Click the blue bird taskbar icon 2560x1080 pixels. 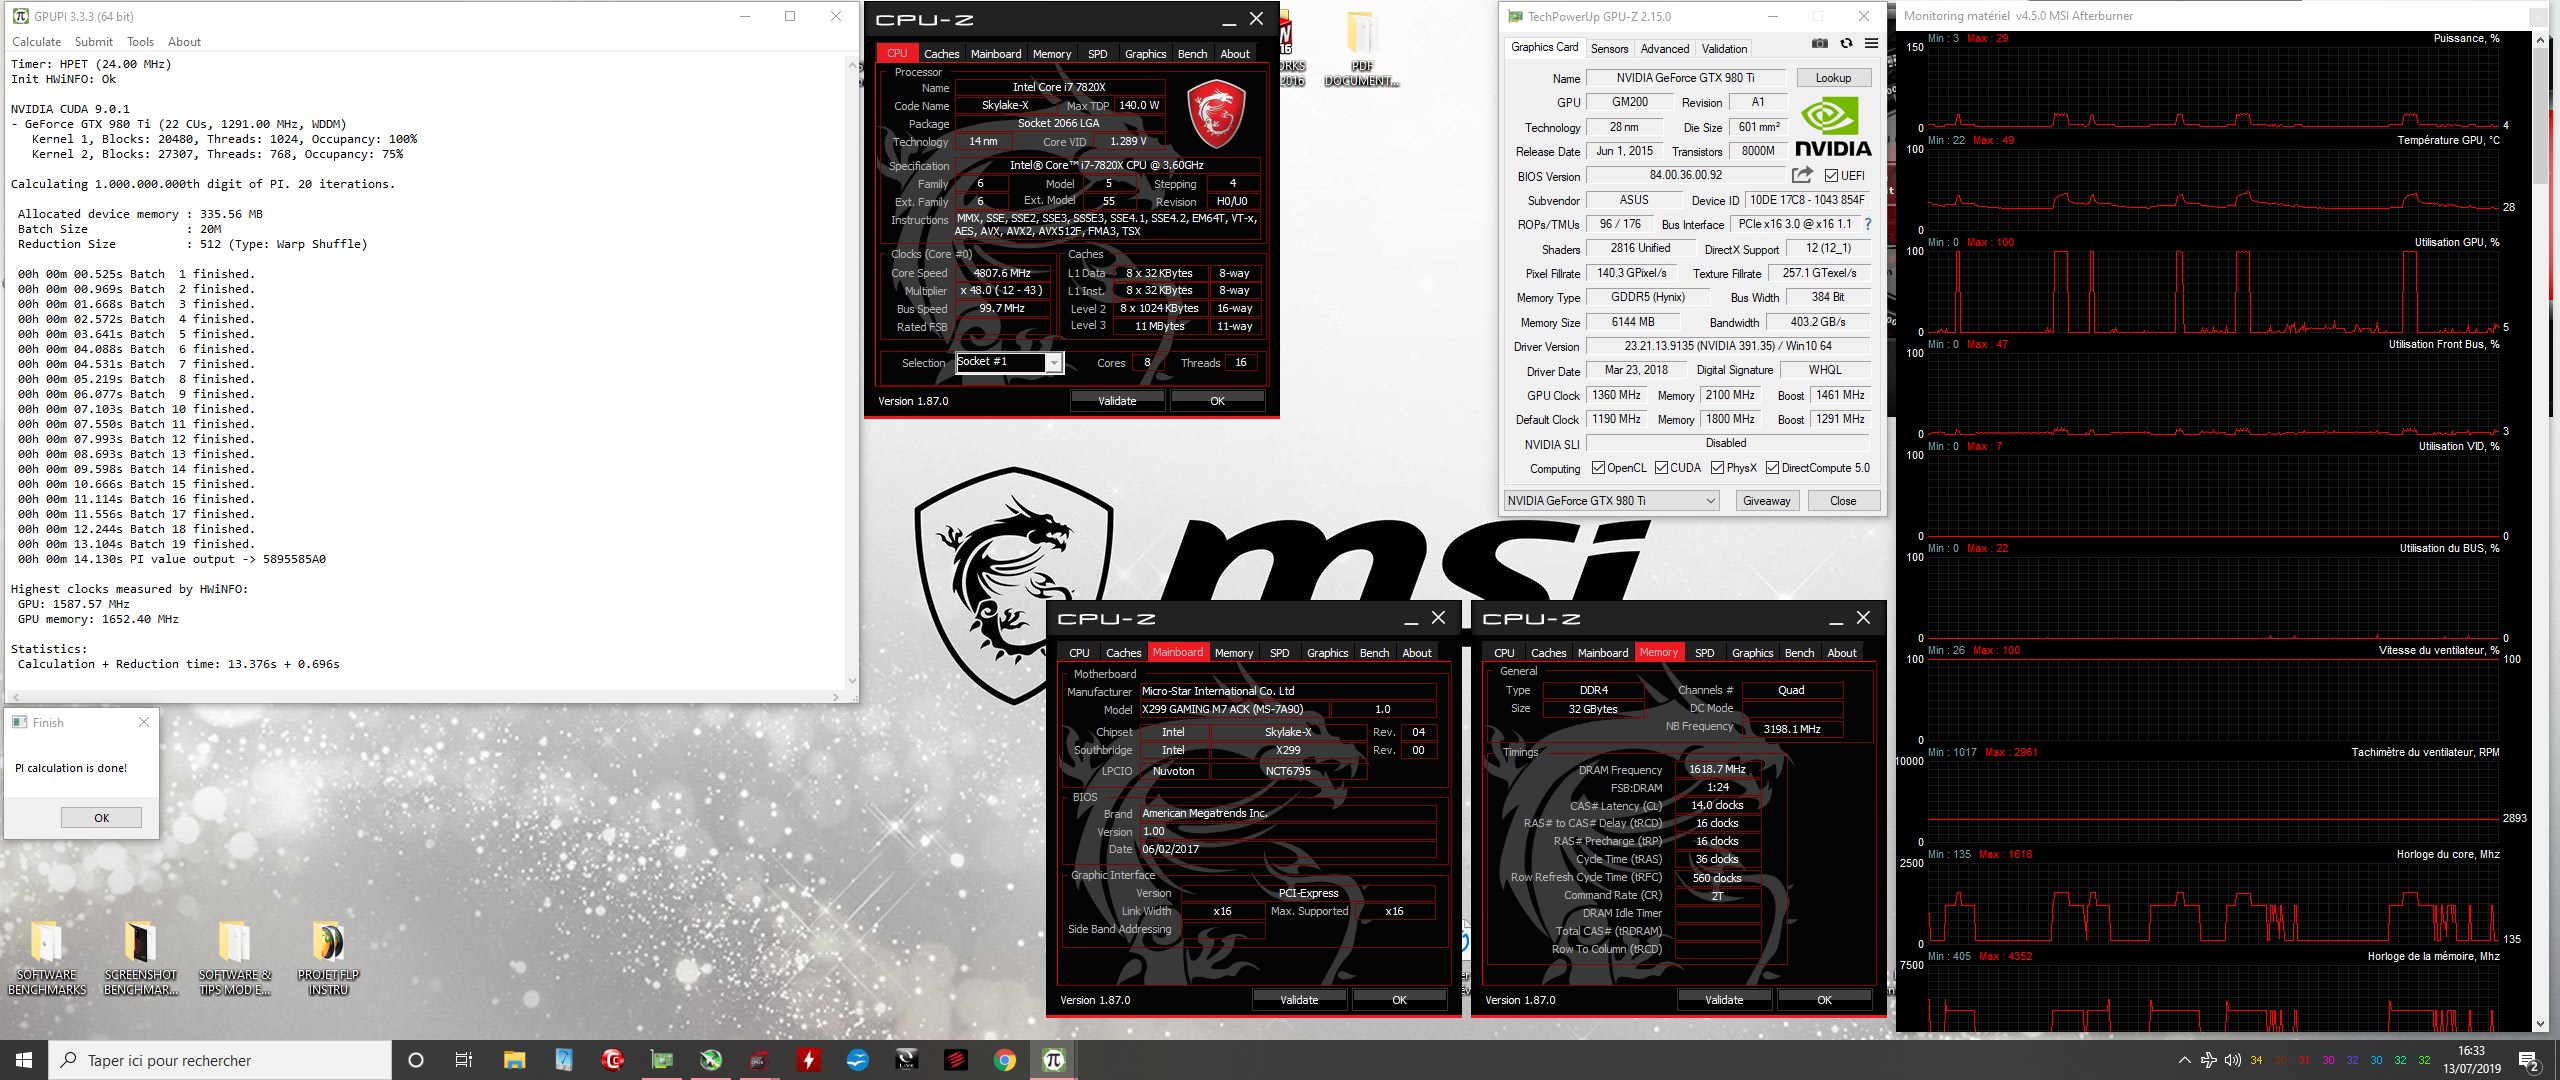(858, 1060)
